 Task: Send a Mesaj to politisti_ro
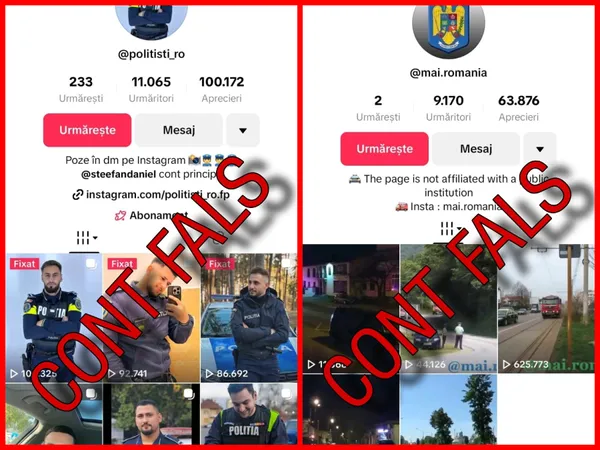tap(179, 130)
